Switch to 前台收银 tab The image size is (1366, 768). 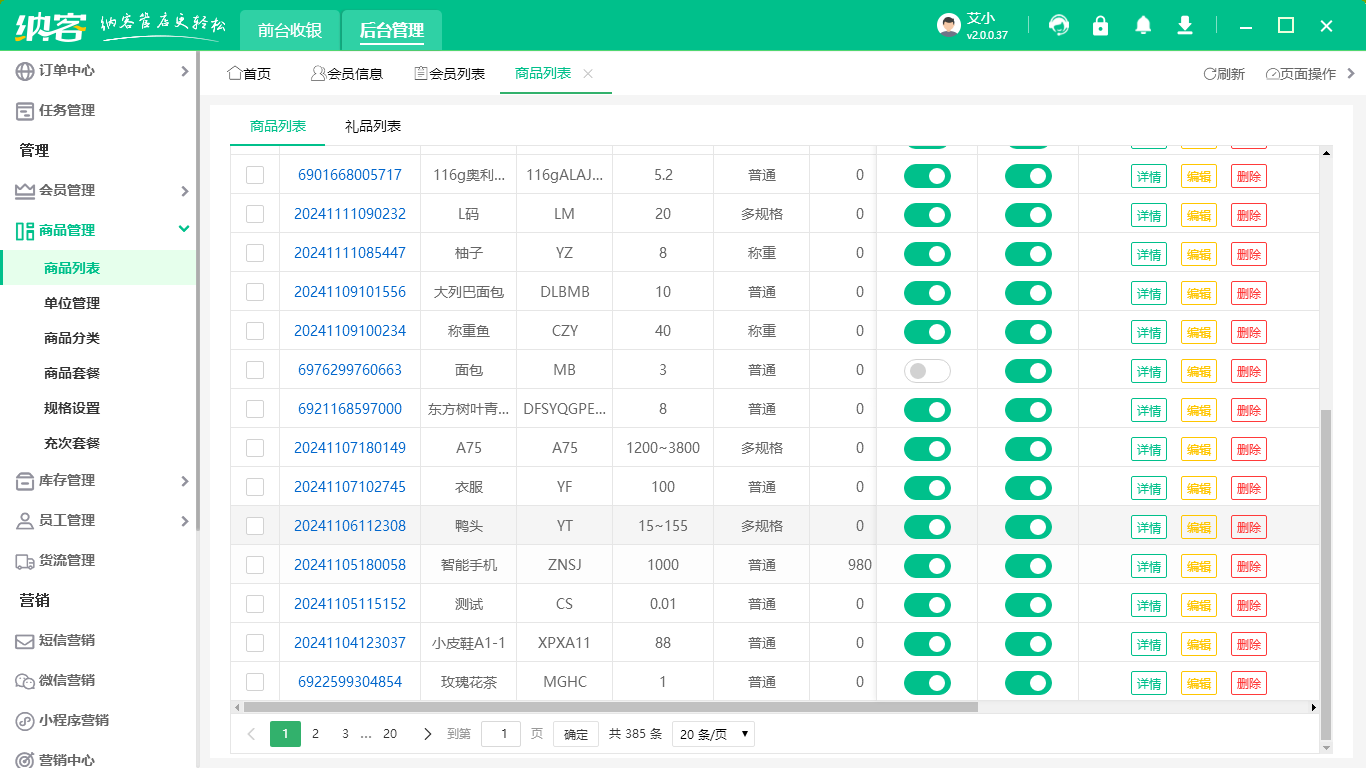(290, 30)
